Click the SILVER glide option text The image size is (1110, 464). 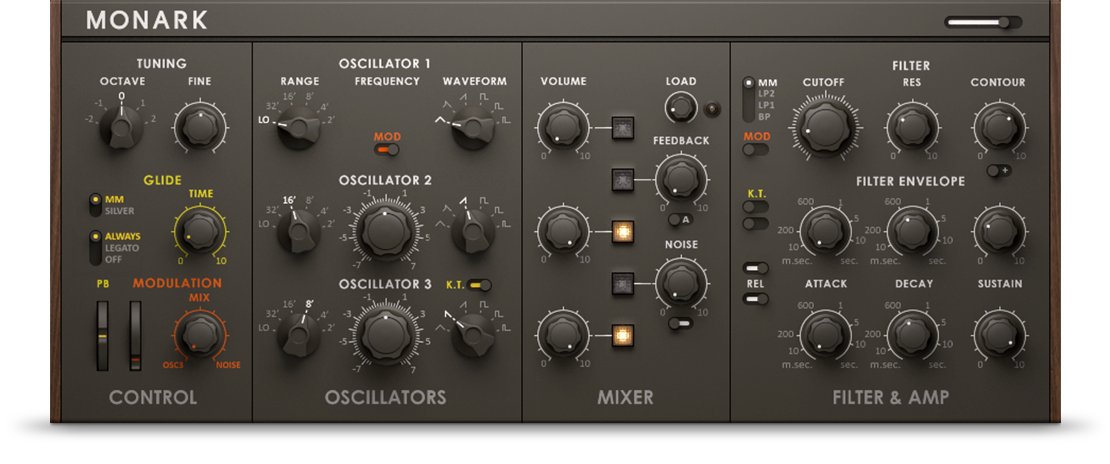[x=120, y=211]
